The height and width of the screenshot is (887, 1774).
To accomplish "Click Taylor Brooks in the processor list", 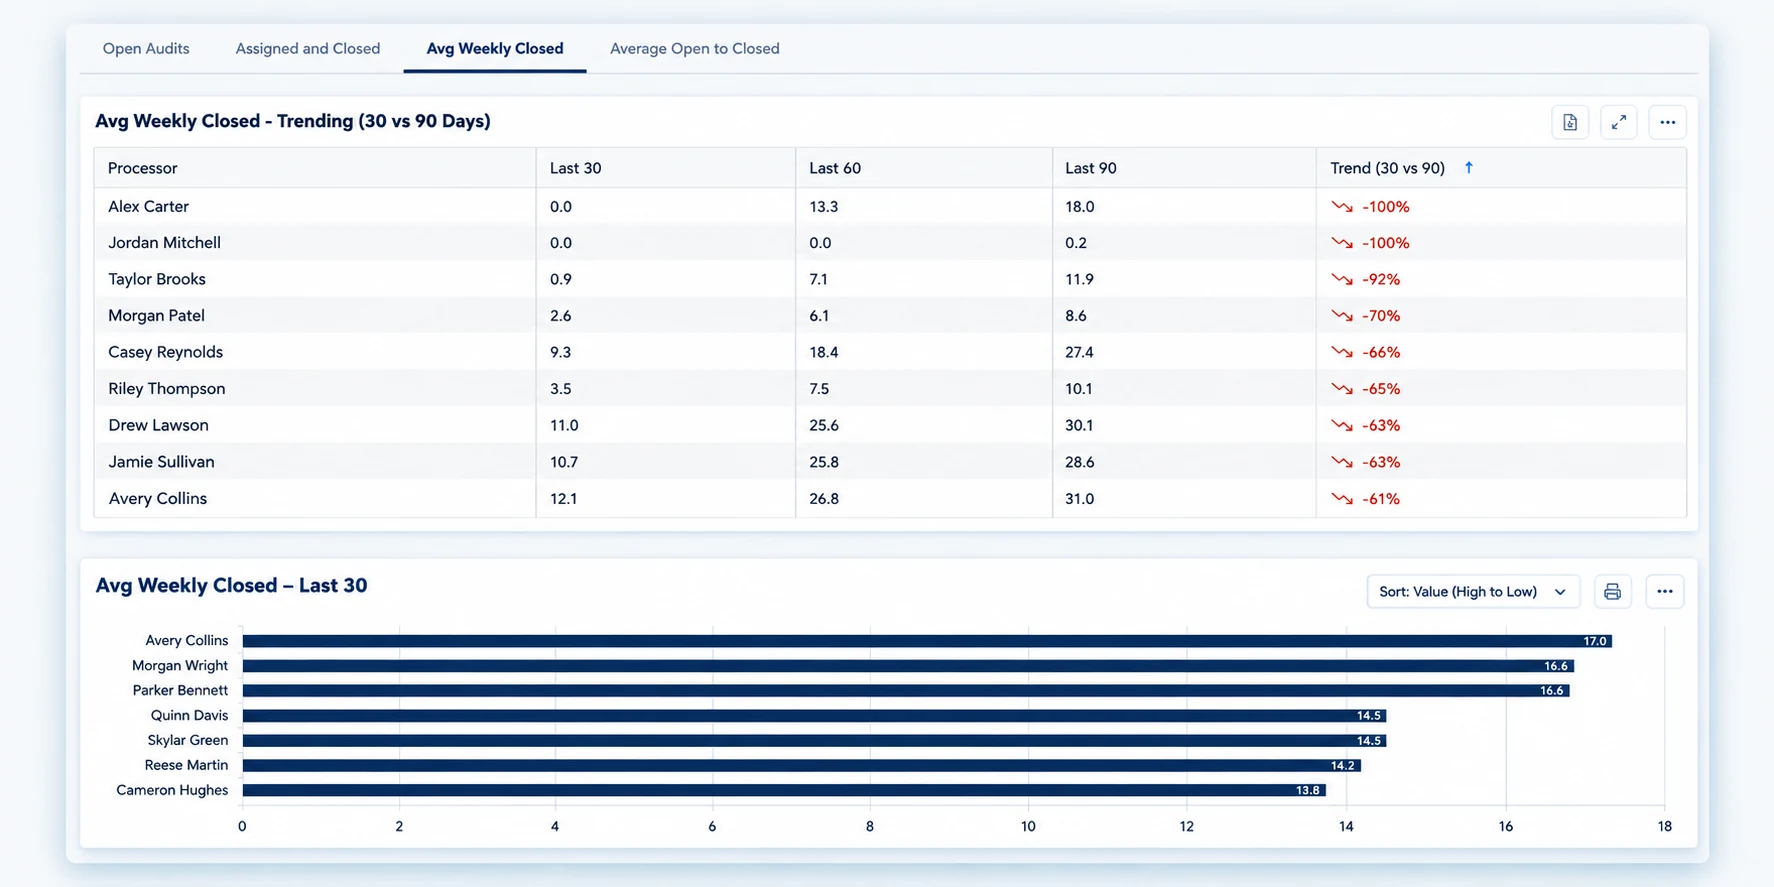I will click(157, 279).
